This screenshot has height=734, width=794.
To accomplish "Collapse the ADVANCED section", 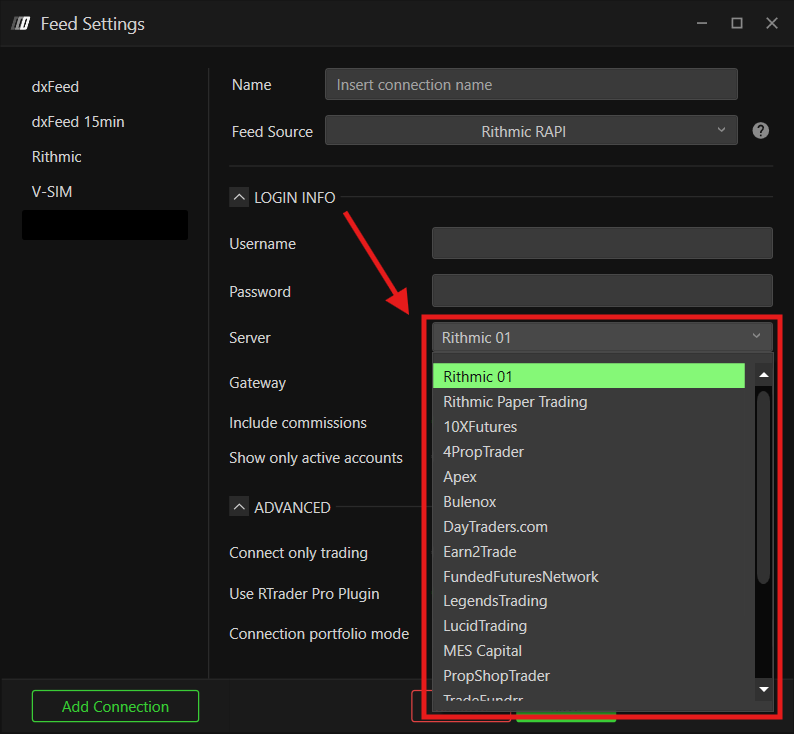I will pyautogui.click(x=239, y=506).
